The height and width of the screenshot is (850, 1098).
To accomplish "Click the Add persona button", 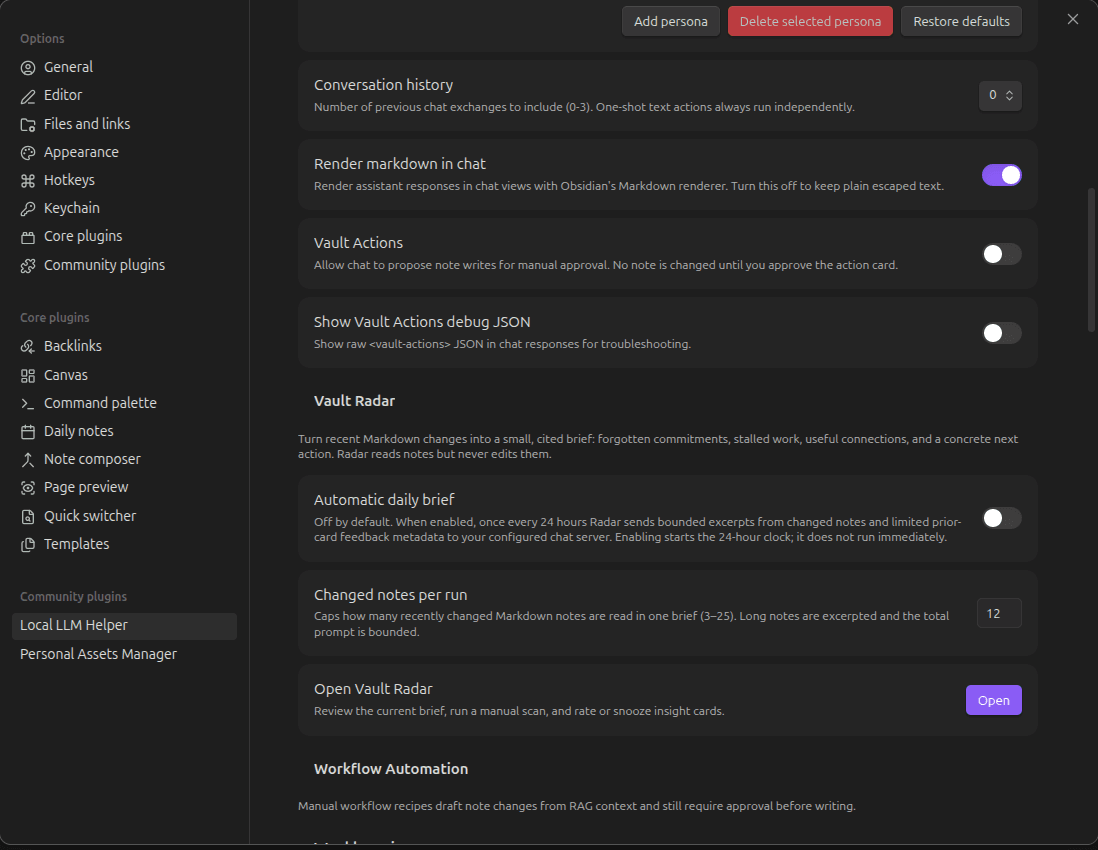I will click(x=671, y=21).
